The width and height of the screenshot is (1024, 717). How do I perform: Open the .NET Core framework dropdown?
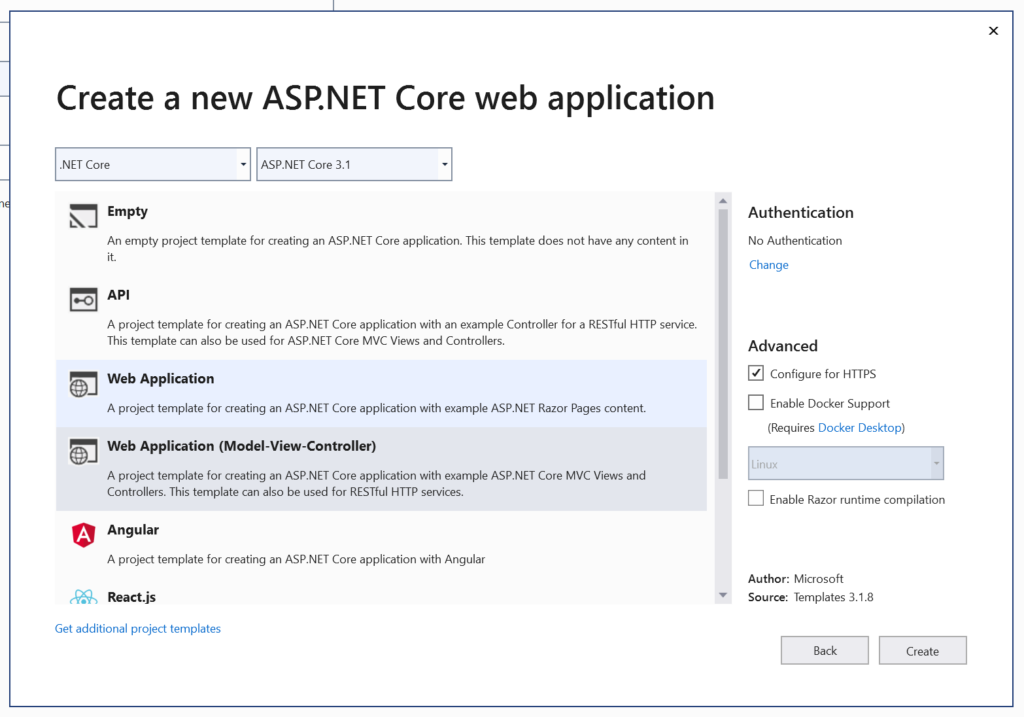(x=153, y=165)
